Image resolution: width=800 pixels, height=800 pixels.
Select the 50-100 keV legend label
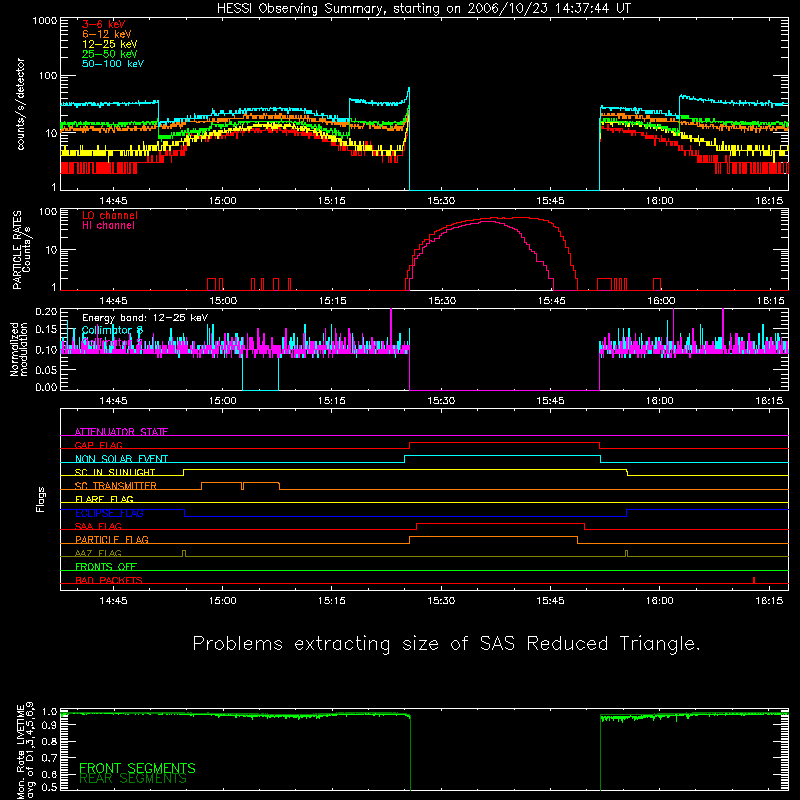tap(113, 64)
